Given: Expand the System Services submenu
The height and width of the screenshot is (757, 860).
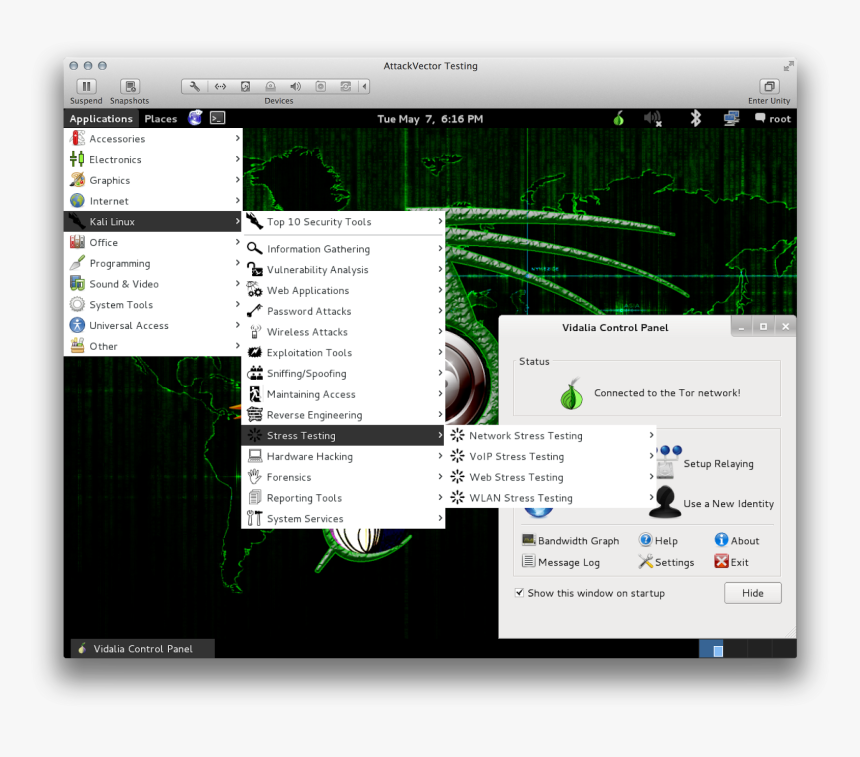Looking at the screenshot, I should pos(440,518).
